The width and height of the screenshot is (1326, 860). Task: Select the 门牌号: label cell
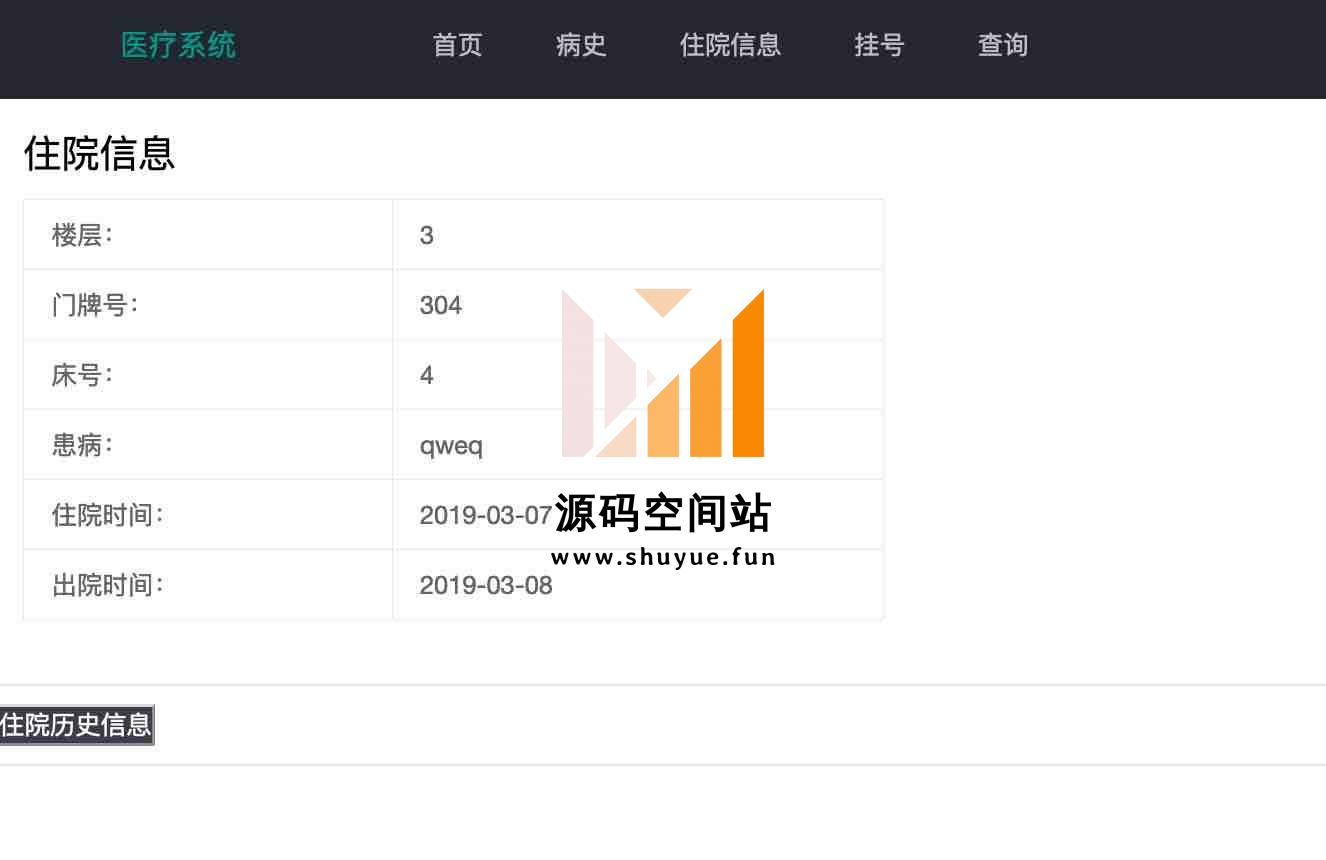click(208, 305)
